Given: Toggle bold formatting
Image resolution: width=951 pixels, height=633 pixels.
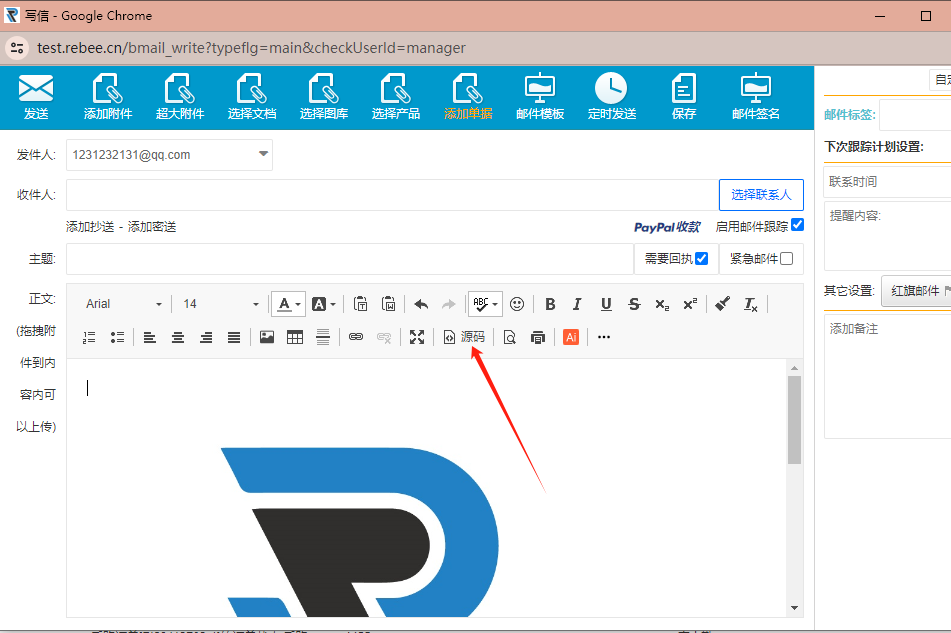Looking at the screenshot, I should 550,304.
